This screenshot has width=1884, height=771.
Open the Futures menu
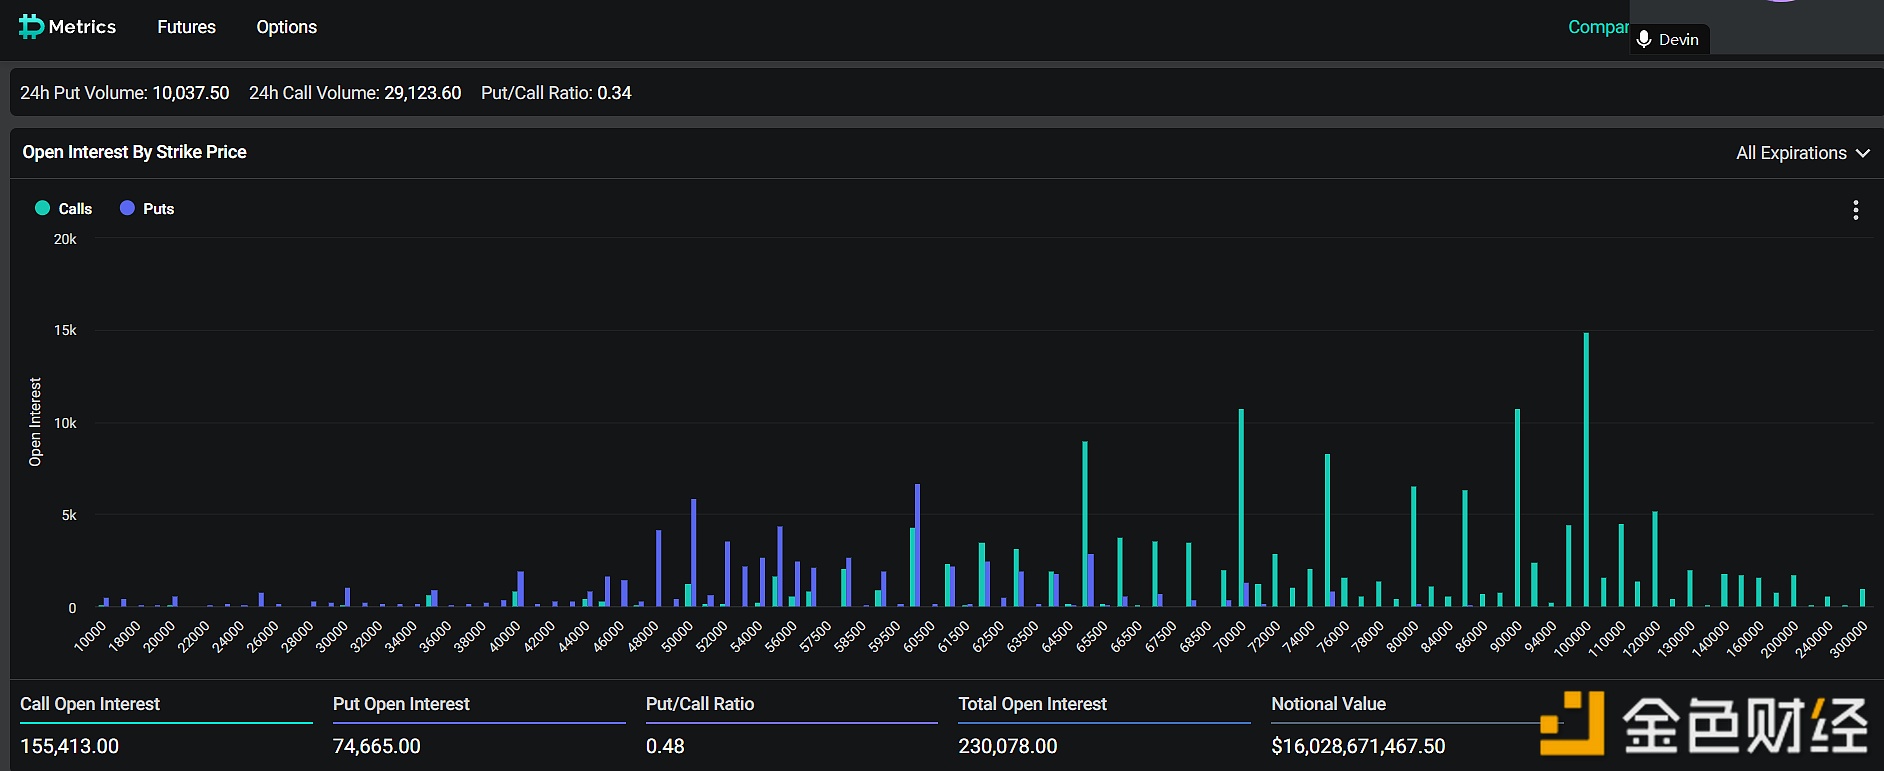[186, 27]
